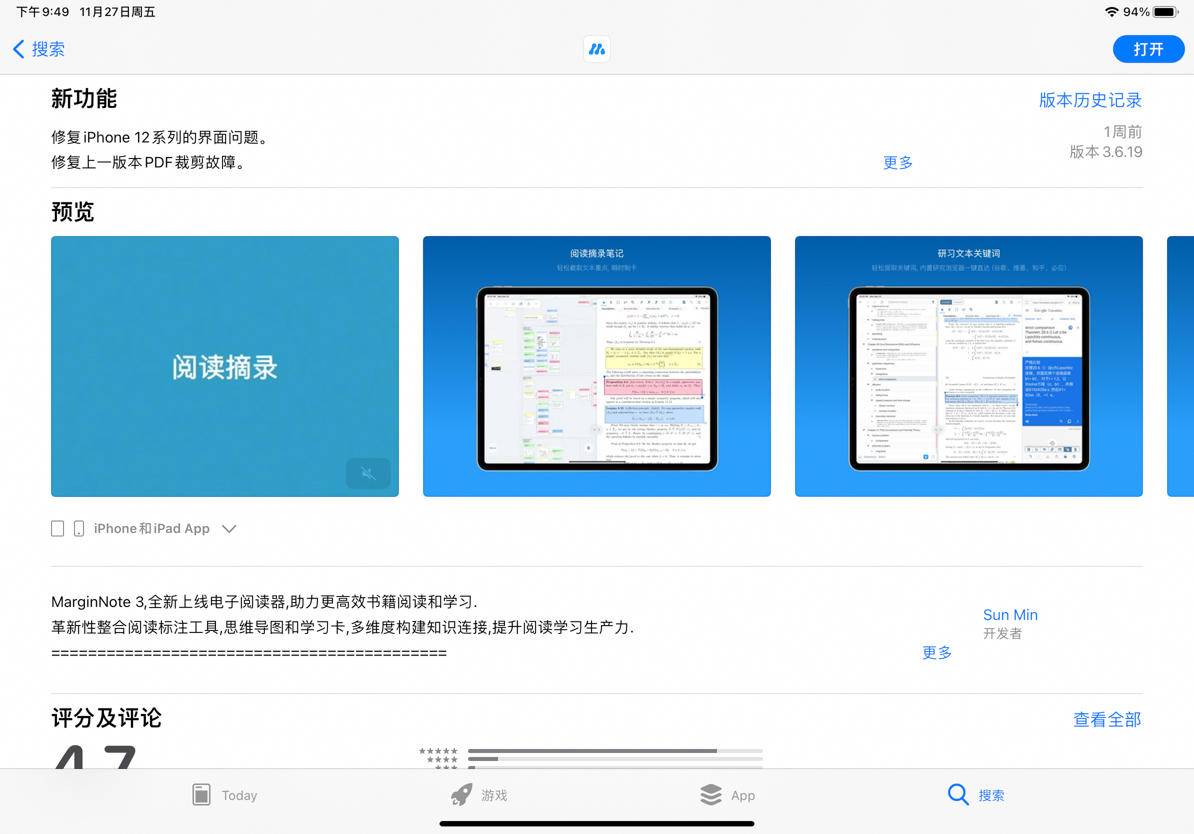The width and height of the screenshot is (1194, 834).
Task: Expand iPhone和iPad App device dropdown chevron
Action: [x=229, y=529]
